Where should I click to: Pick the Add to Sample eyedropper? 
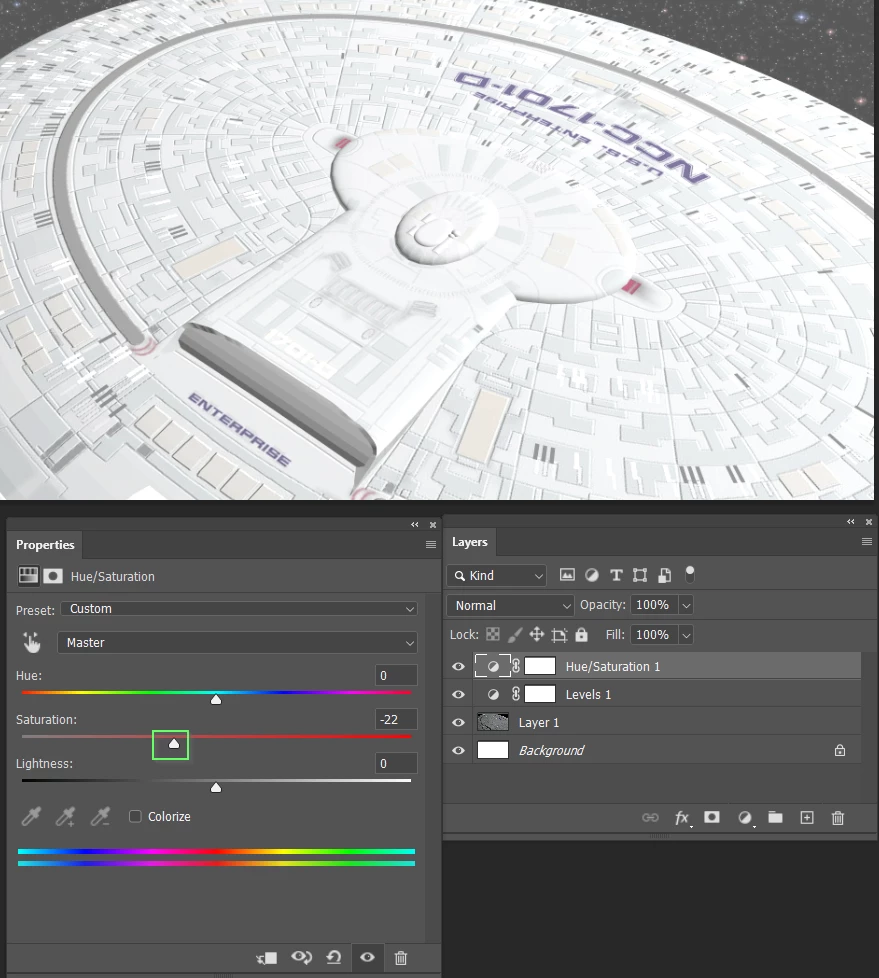66,816
